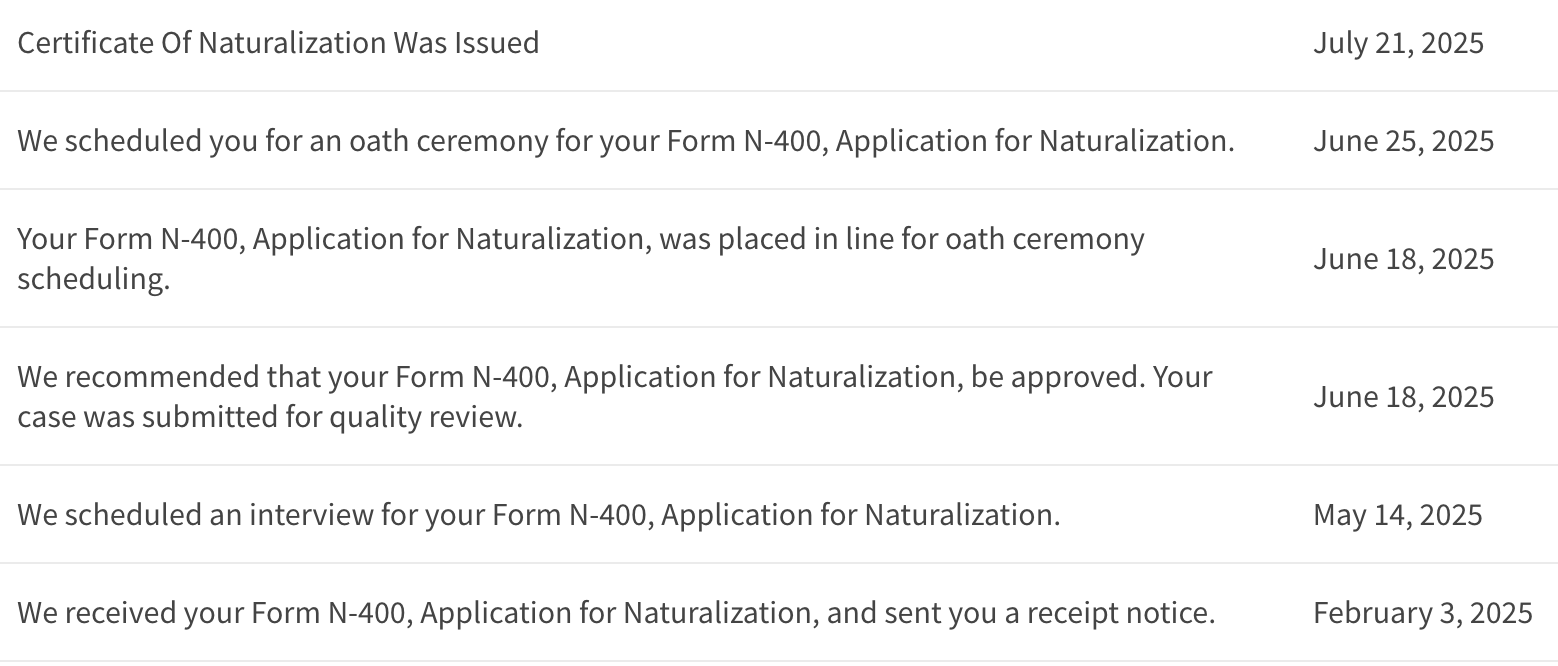This screenshot has width=1558, height=666.
Task: Select the oath ceremony scheduled entry text
Action: coord(626,141)
